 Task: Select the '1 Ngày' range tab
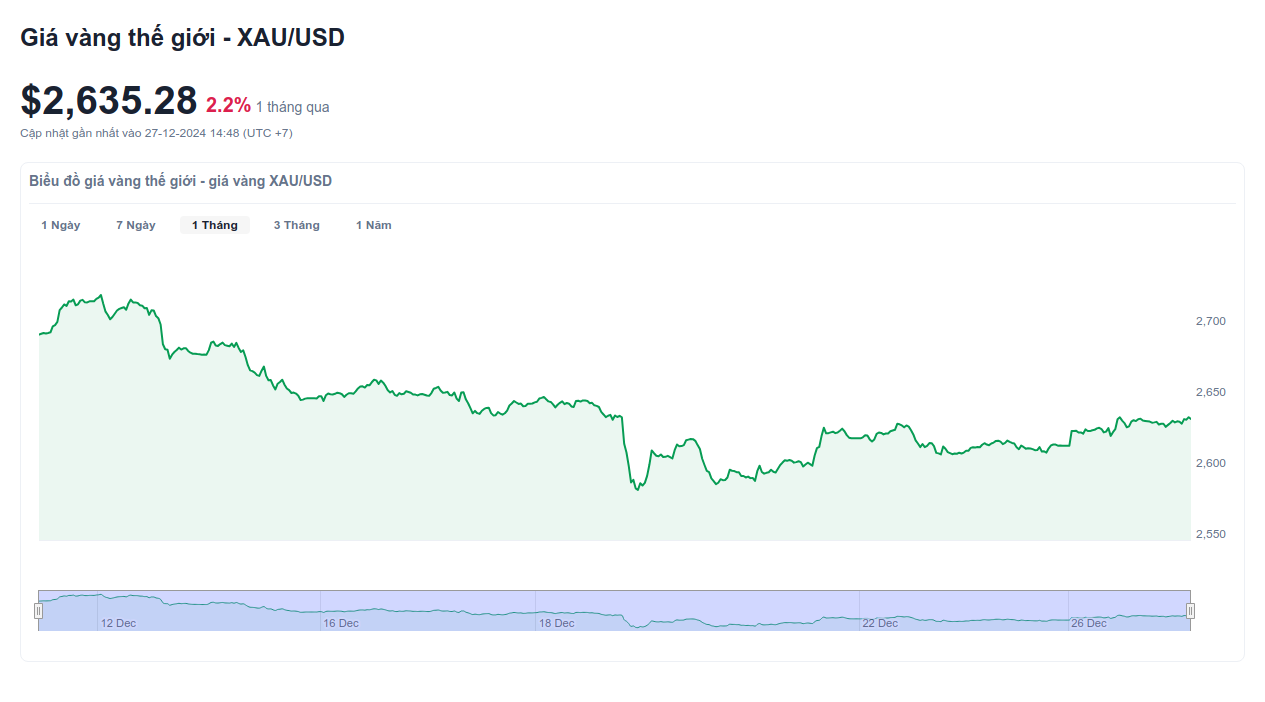tap(61, 225)
